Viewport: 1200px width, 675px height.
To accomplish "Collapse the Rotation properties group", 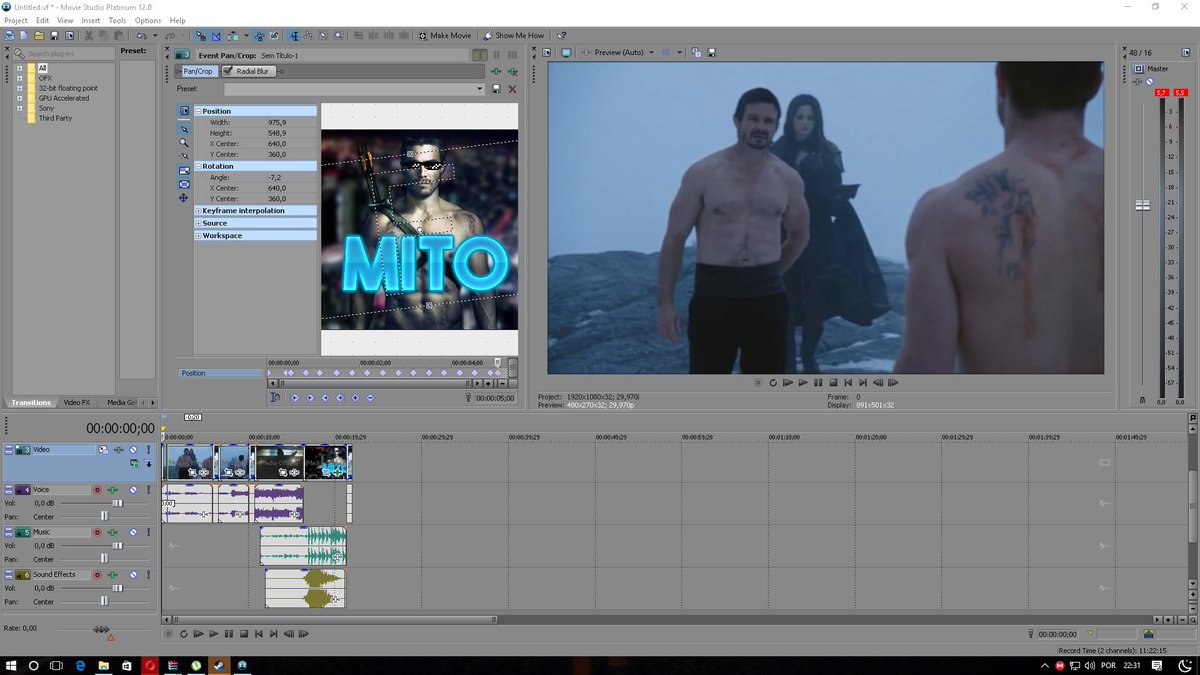I will [x=198, y=166].
